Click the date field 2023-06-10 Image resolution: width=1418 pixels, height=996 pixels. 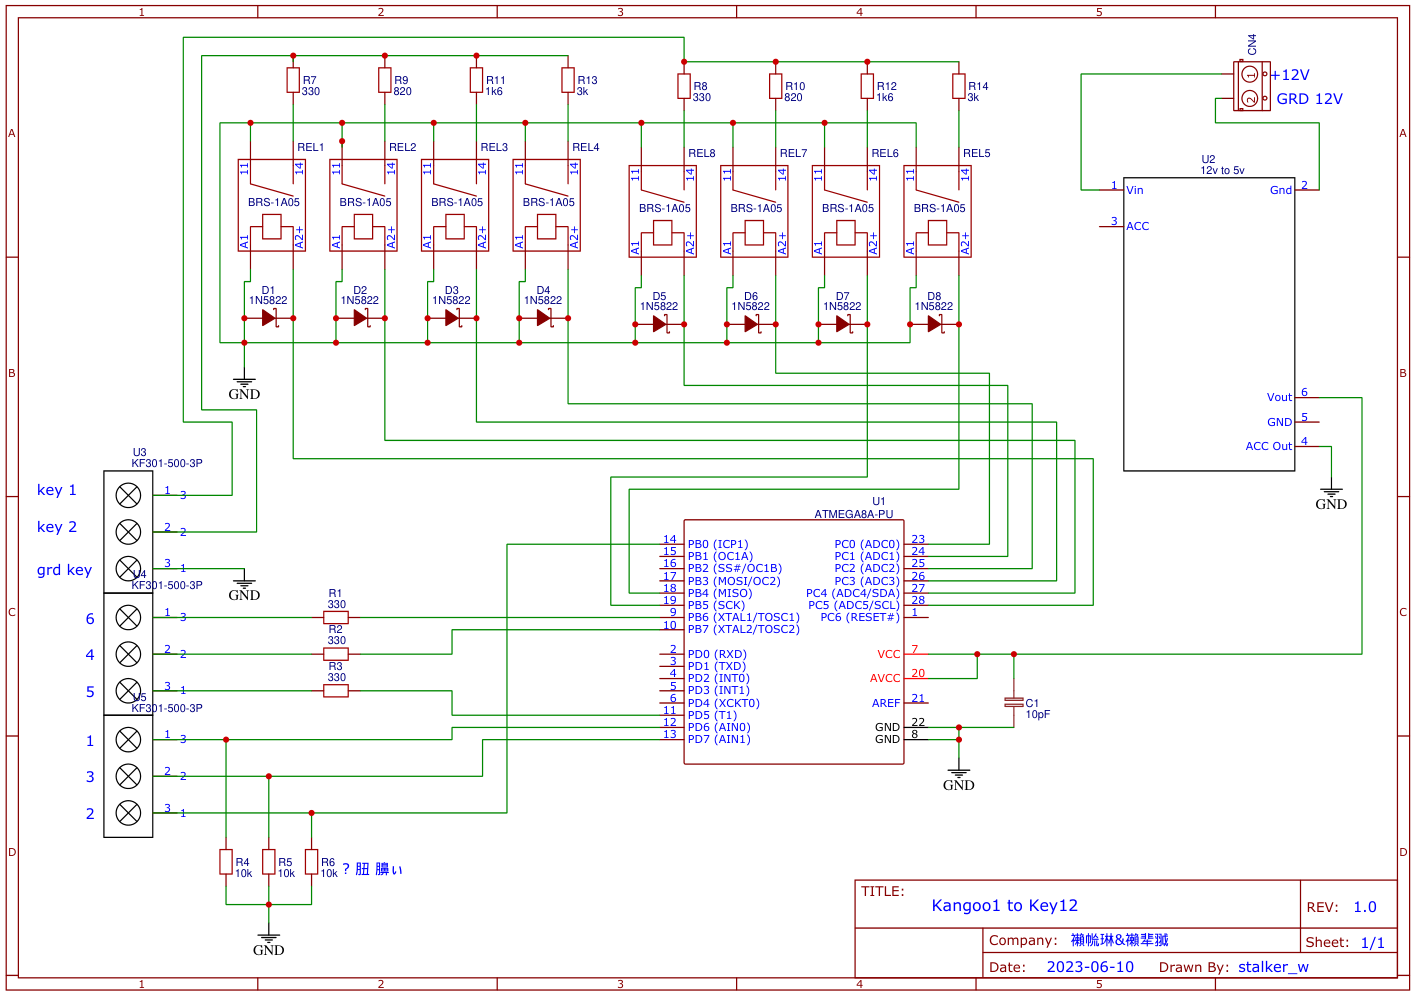coord(1090,967)
